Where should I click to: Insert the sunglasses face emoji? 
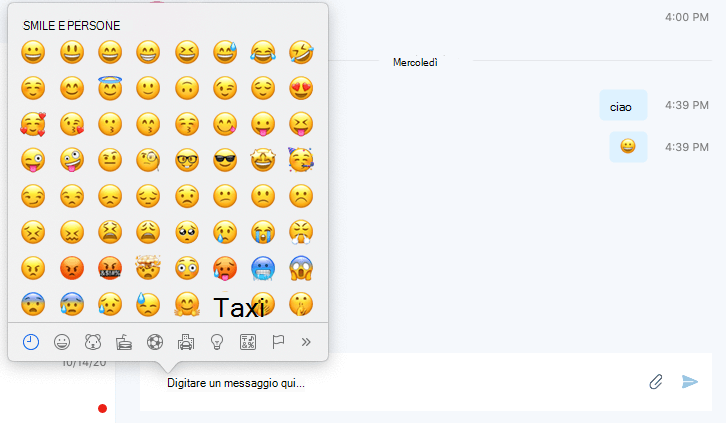[x=225, y=160]
